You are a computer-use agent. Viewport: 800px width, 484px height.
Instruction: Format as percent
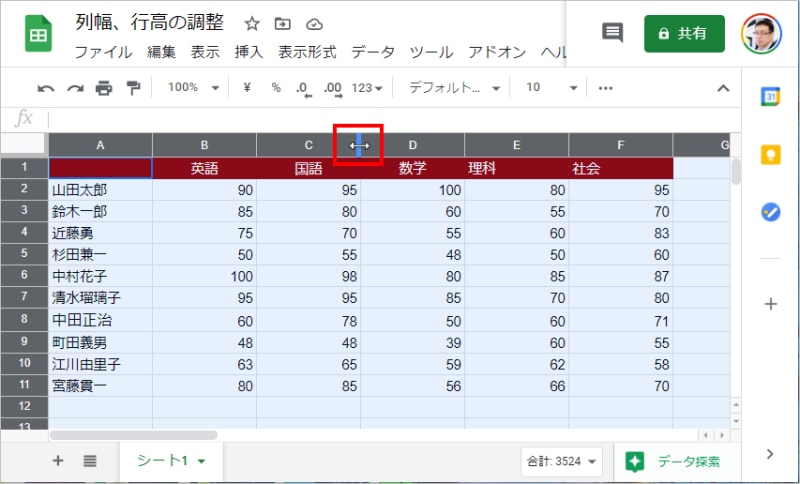pyautogui.click(x=276, y=88)
